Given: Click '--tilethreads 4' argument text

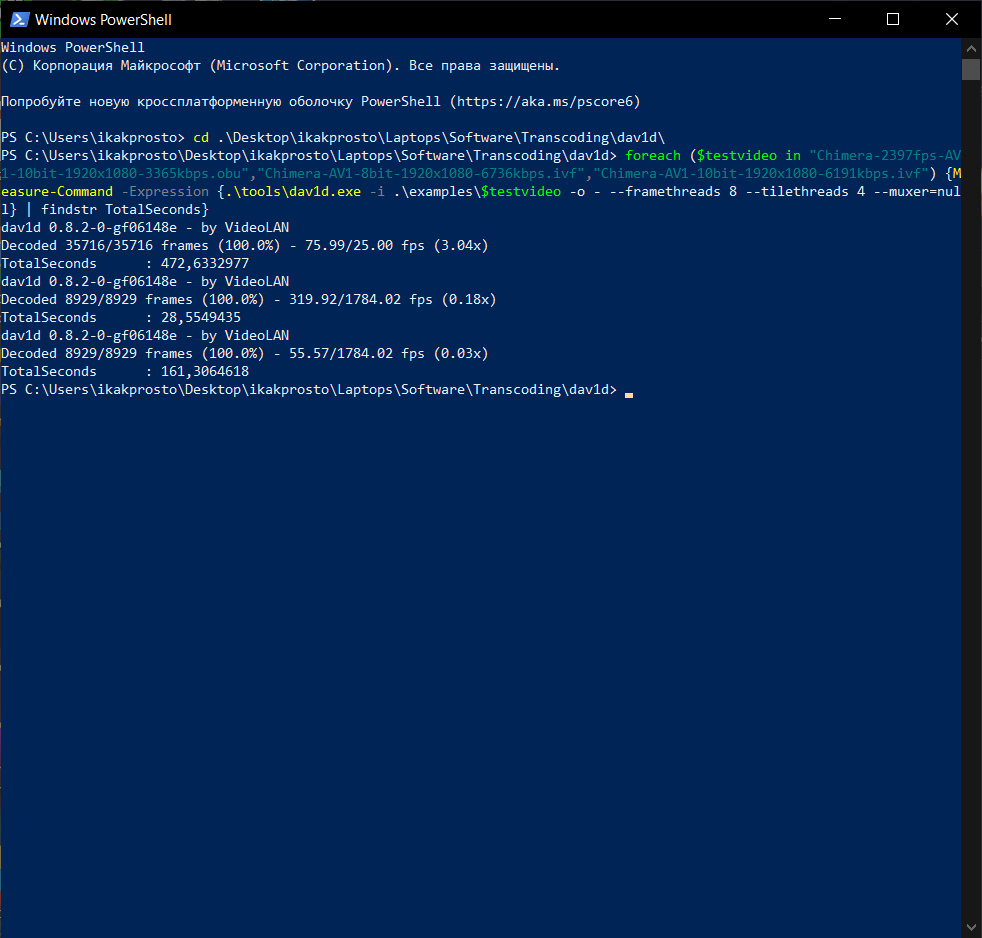Looking at the screenshot, I should tap(805, 192).
